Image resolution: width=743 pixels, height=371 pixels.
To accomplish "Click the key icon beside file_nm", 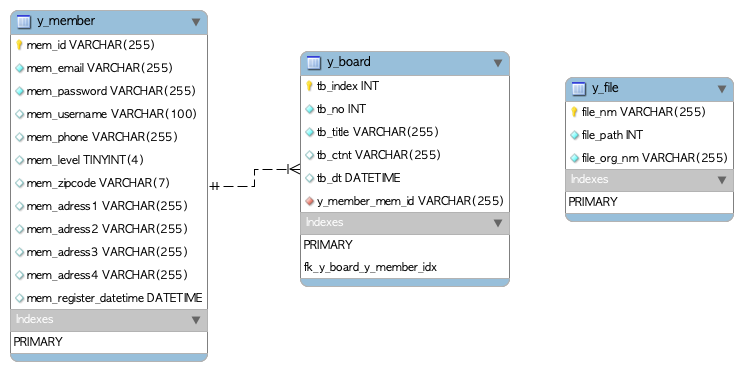I will click(x=574, y=112).
